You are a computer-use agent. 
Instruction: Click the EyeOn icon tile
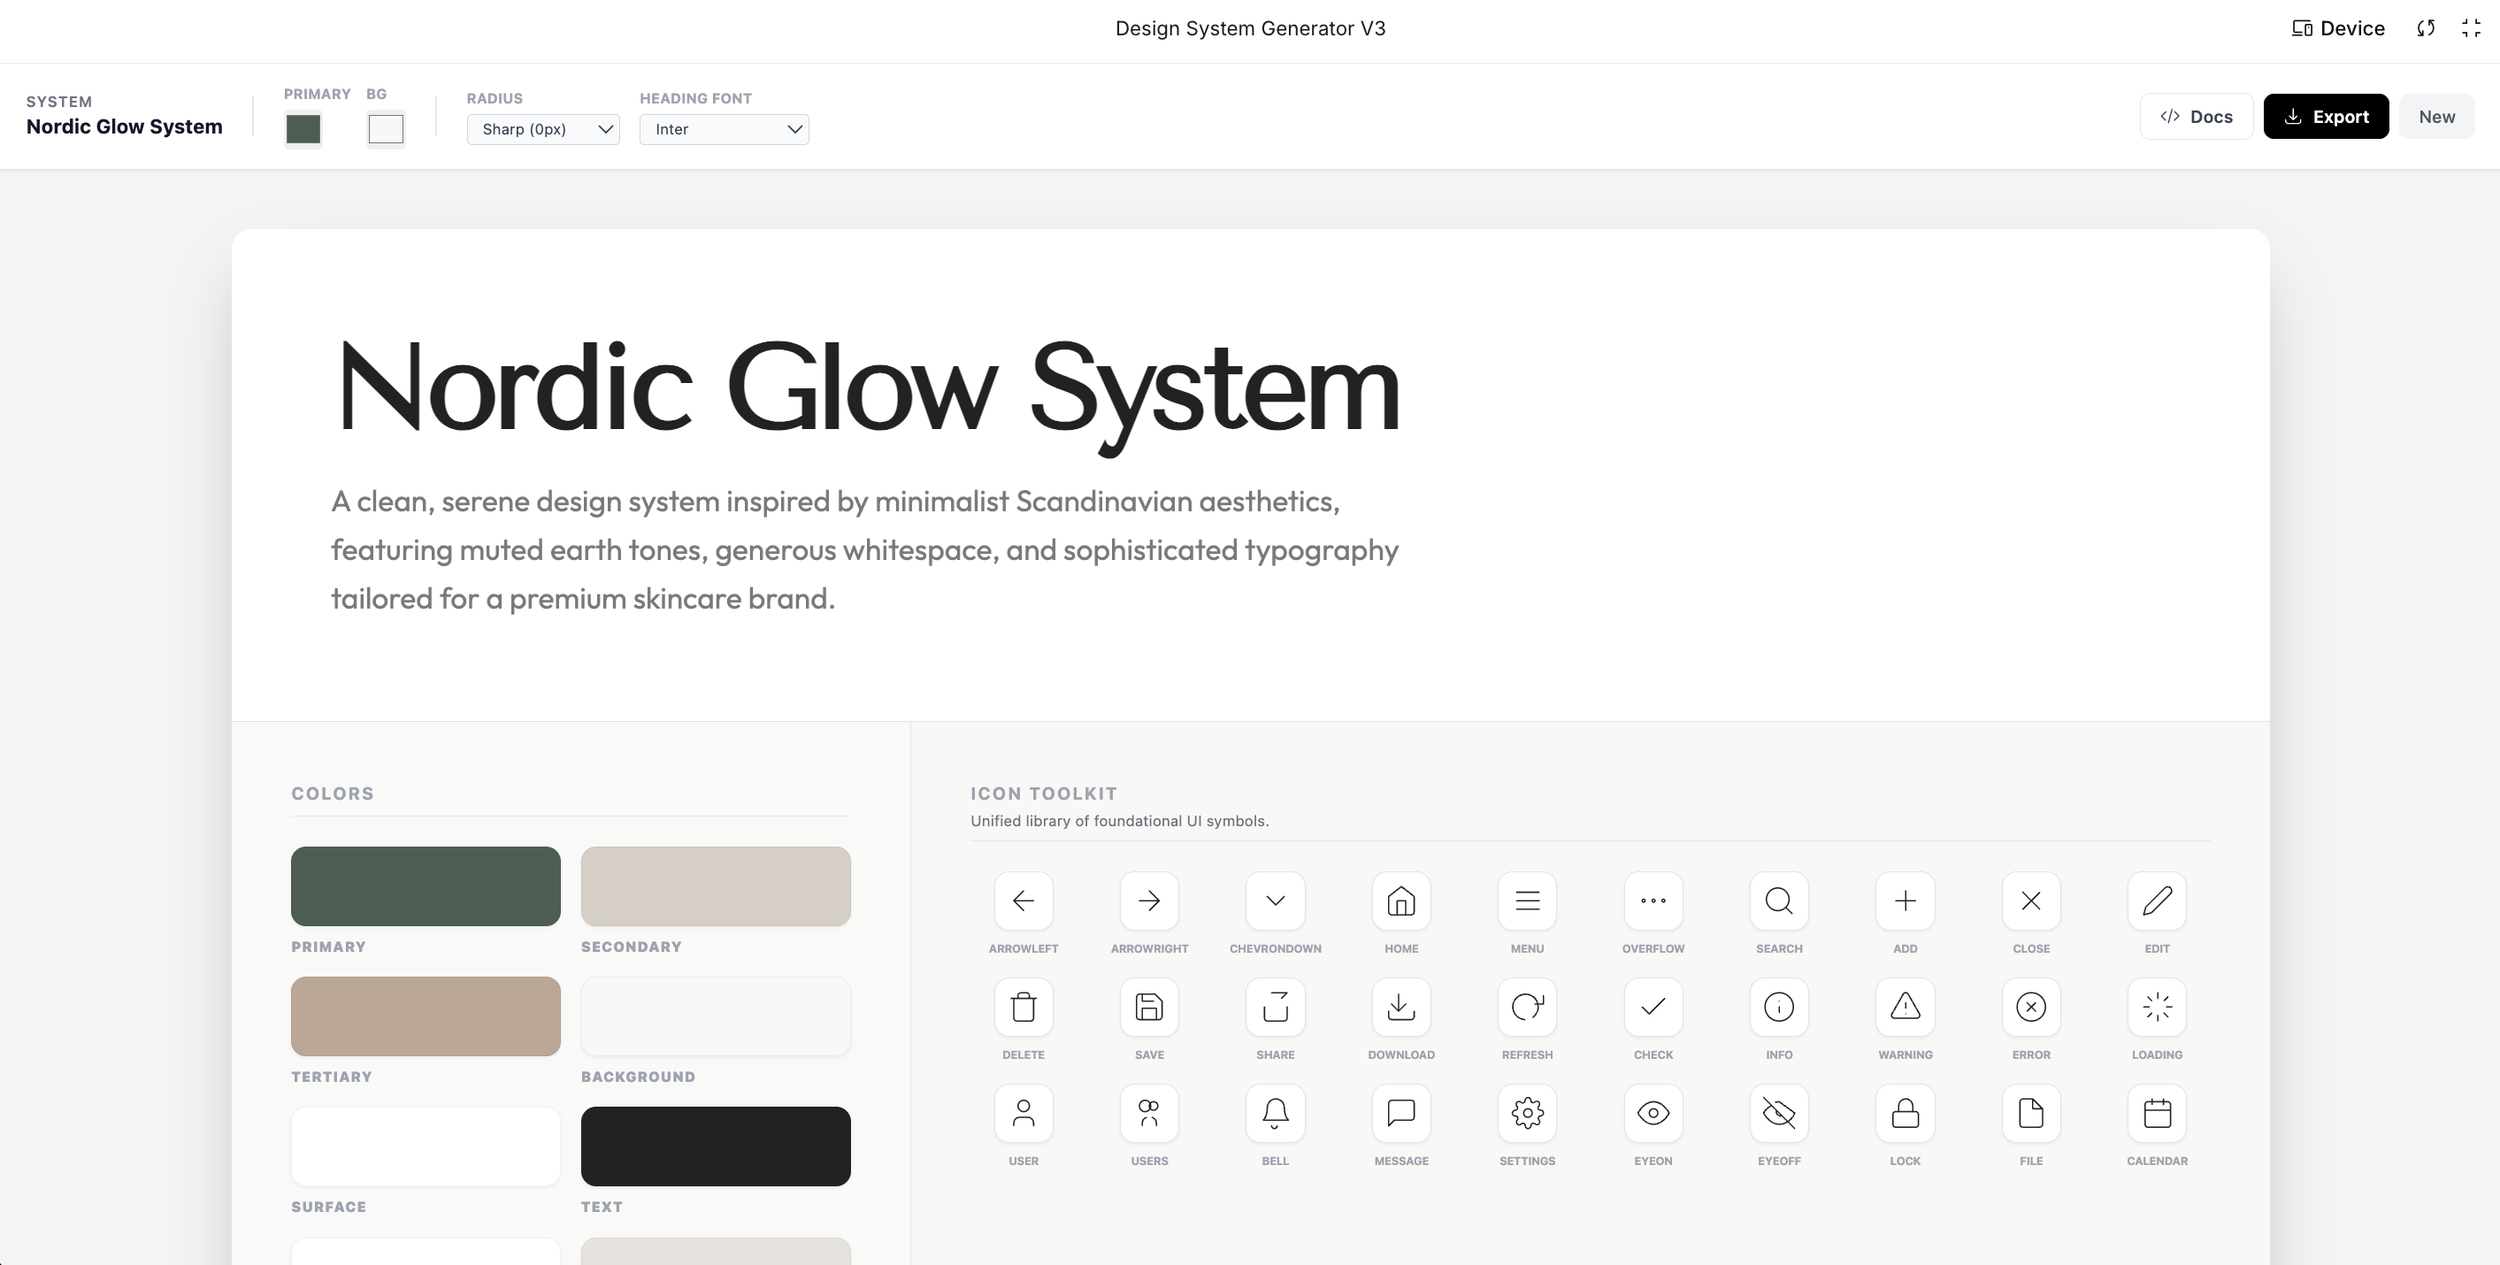pyautogui.click(x=1653, y=1113)
